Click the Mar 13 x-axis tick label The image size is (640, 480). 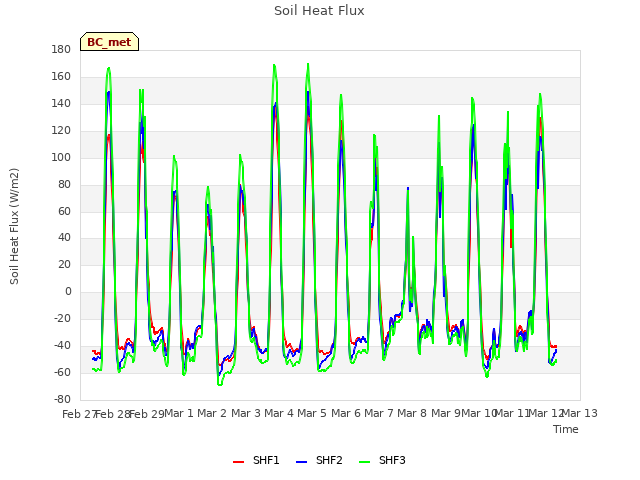[x=580, y=413]
